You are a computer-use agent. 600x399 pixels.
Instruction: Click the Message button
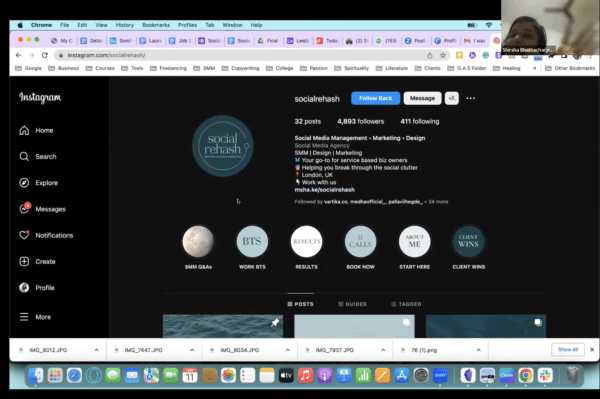pos(422,98)
